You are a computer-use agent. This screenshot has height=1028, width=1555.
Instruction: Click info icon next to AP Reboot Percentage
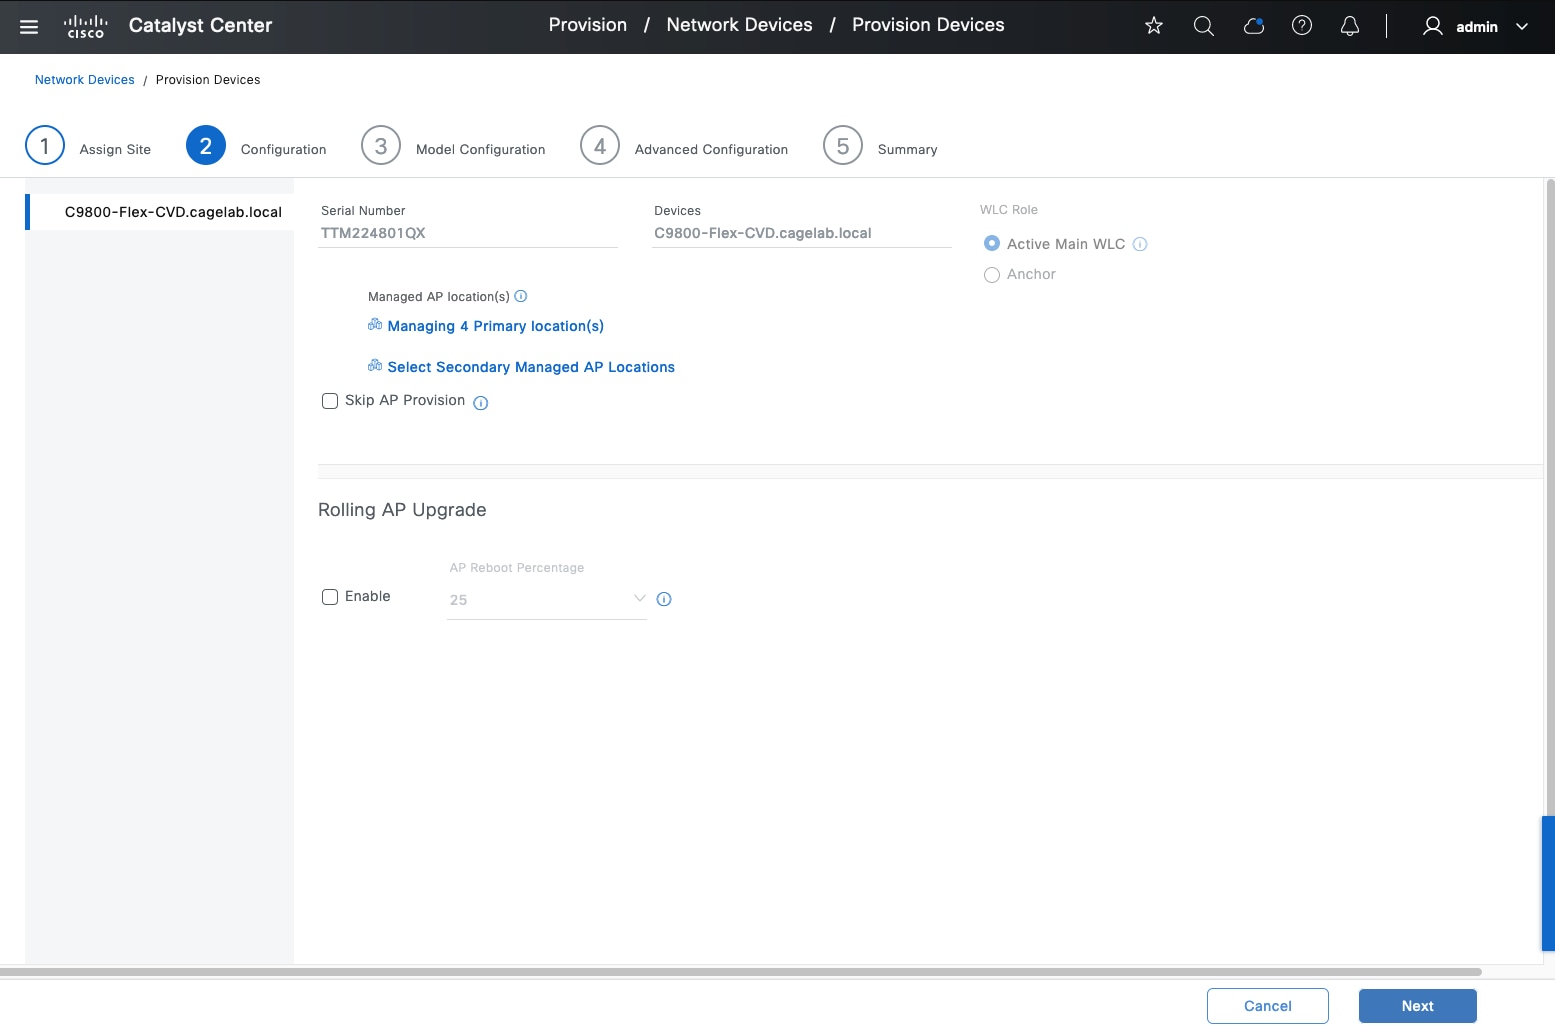point(664,599)
